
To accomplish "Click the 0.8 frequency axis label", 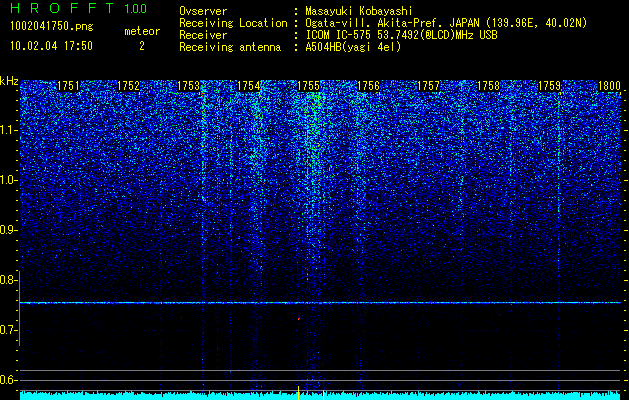I will pyautogui.click(x=8, y=280).
